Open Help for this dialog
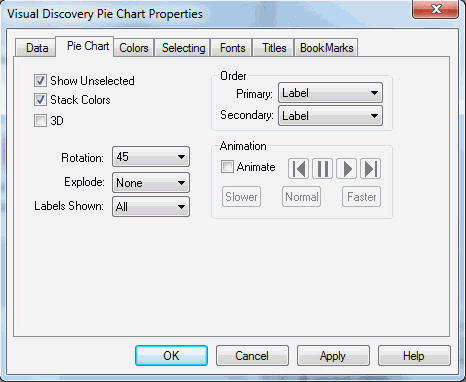This screenshot has width=466, height=382. [414, 356]
